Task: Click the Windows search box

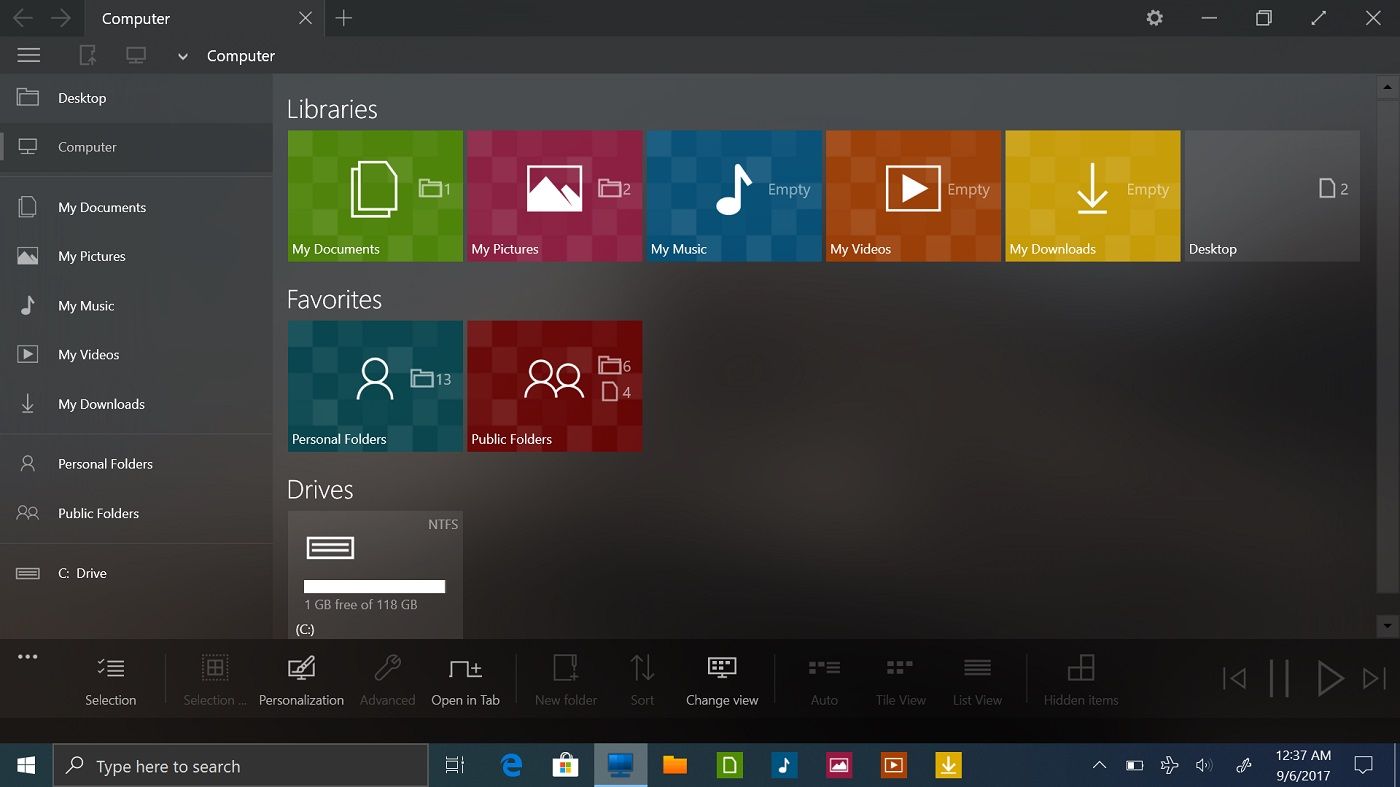Action: 241,766
